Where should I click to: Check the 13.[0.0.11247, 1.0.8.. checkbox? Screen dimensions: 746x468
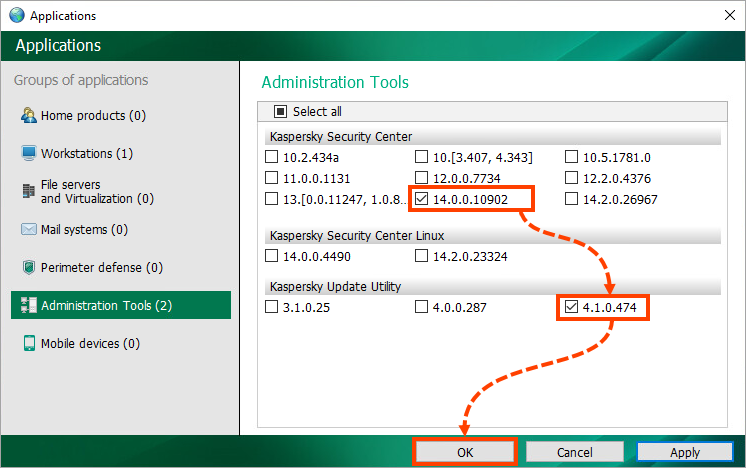pyautogui.click(x=271, y=199)
